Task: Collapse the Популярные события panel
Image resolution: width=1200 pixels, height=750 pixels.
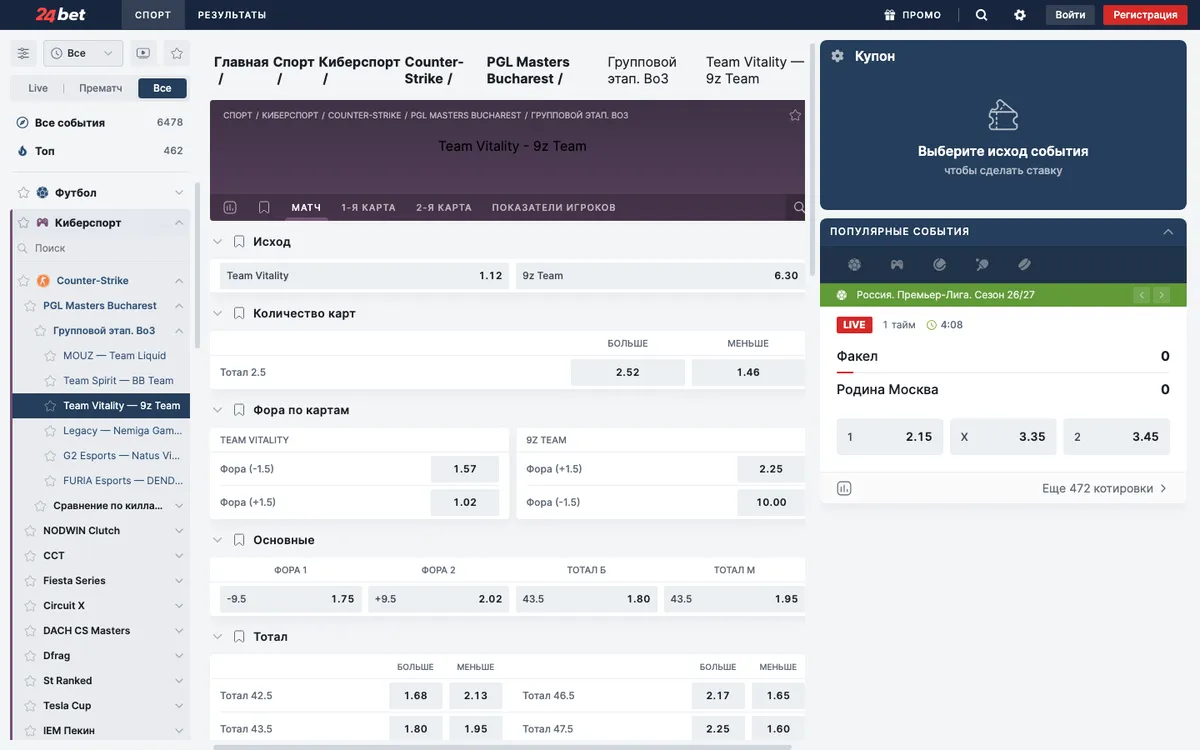Action: (x=1168, y=232)
